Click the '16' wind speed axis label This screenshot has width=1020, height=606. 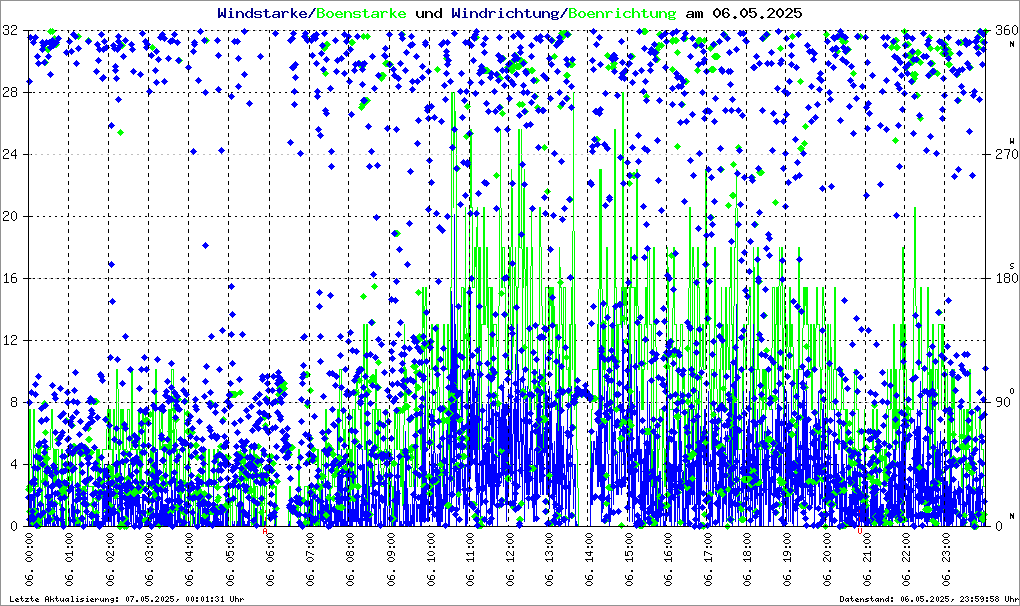pyautogui.click(x=10, y=278)
